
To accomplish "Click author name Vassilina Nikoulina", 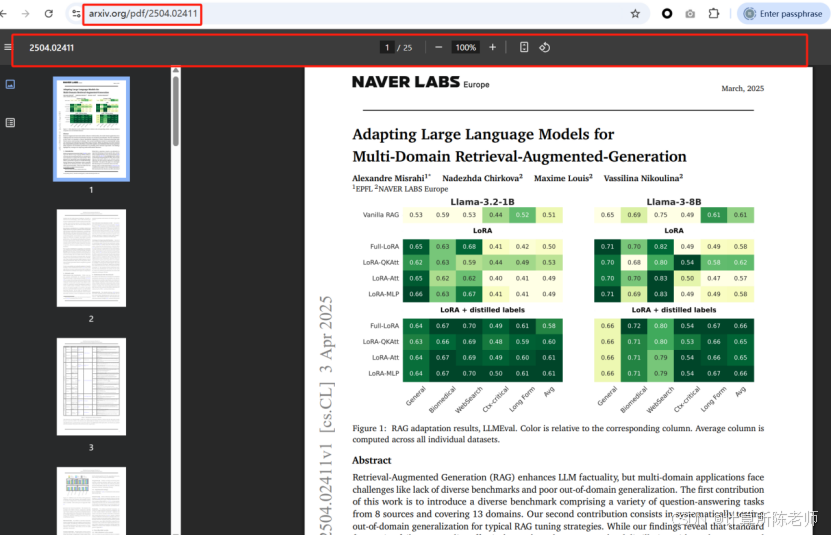I will (x=641, y=178).
